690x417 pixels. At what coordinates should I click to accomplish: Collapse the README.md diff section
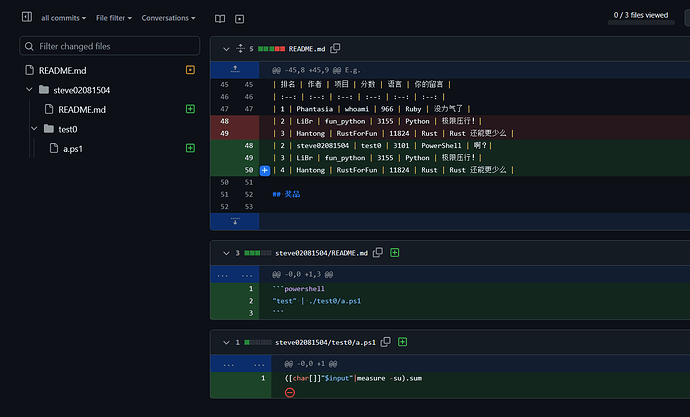tap(226, 49)
